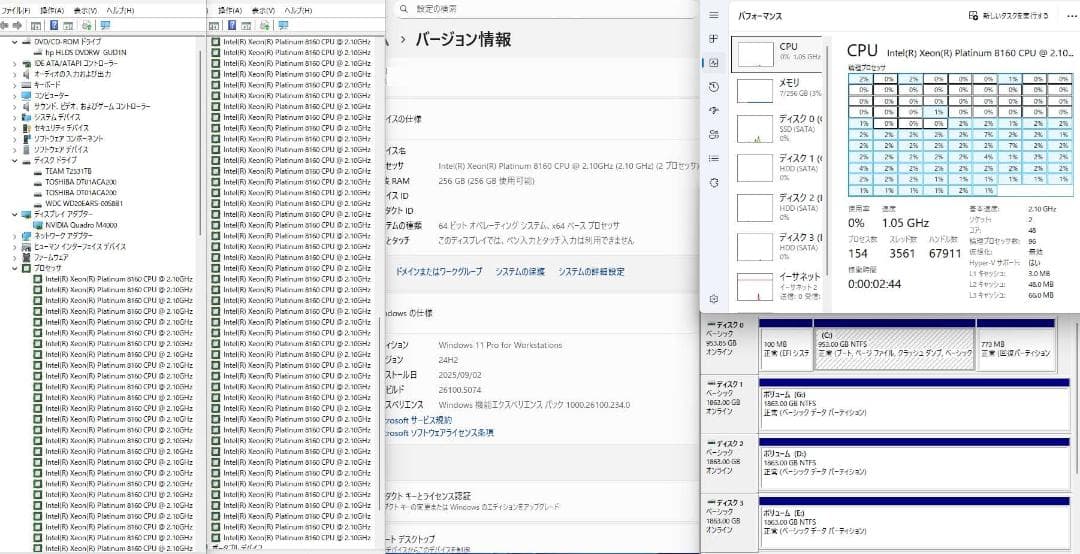Click the 設定の検索 search field
The height and width of the screenshot is (554, 1080).
point(544,9)
